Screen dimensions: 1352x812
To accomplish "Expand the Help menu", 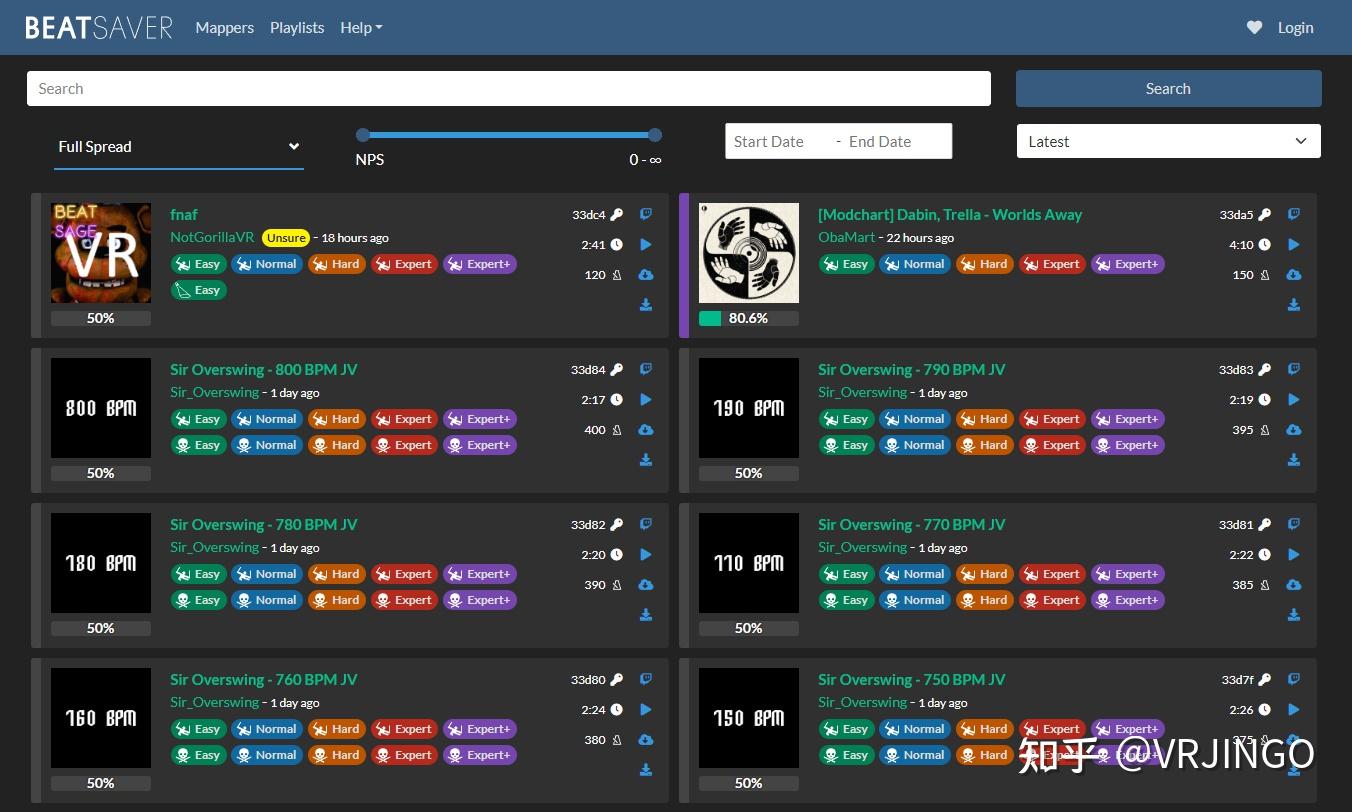I will pyautogui.click(x=361, y=28).
